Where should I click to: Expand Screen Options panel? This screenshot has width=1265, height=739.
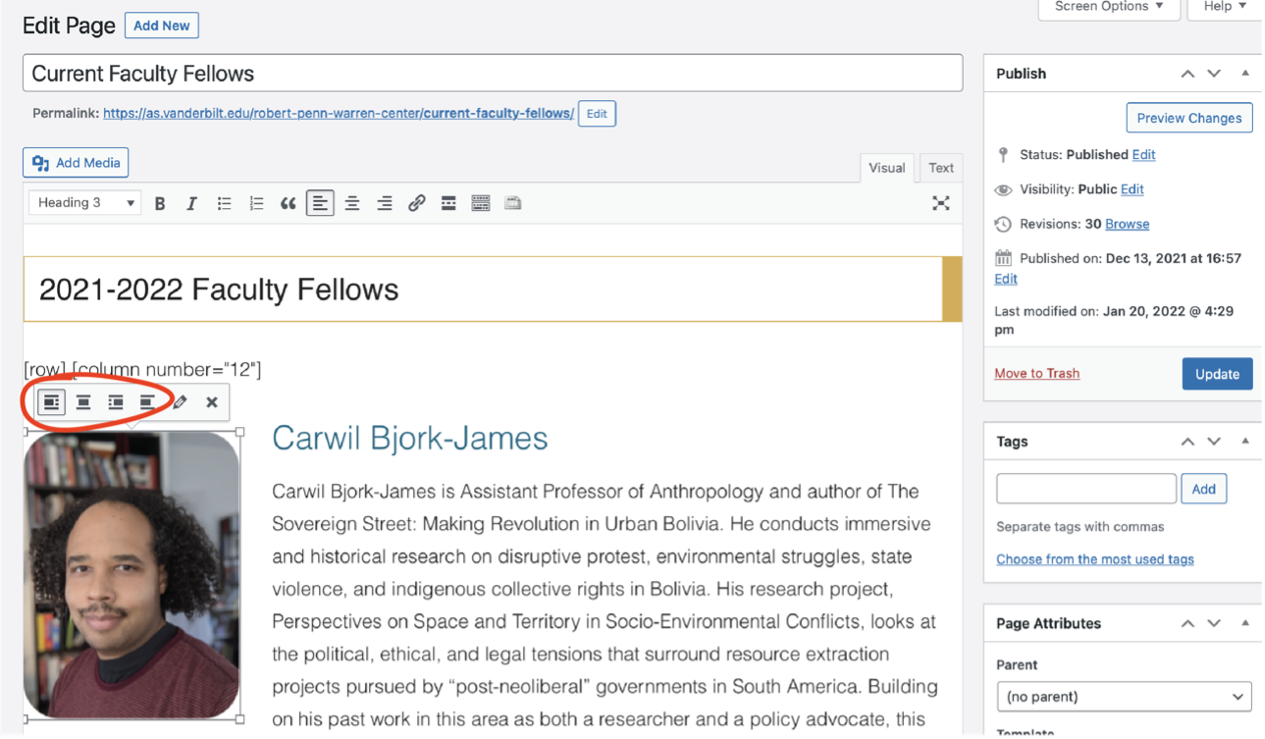click(1109, 7)
